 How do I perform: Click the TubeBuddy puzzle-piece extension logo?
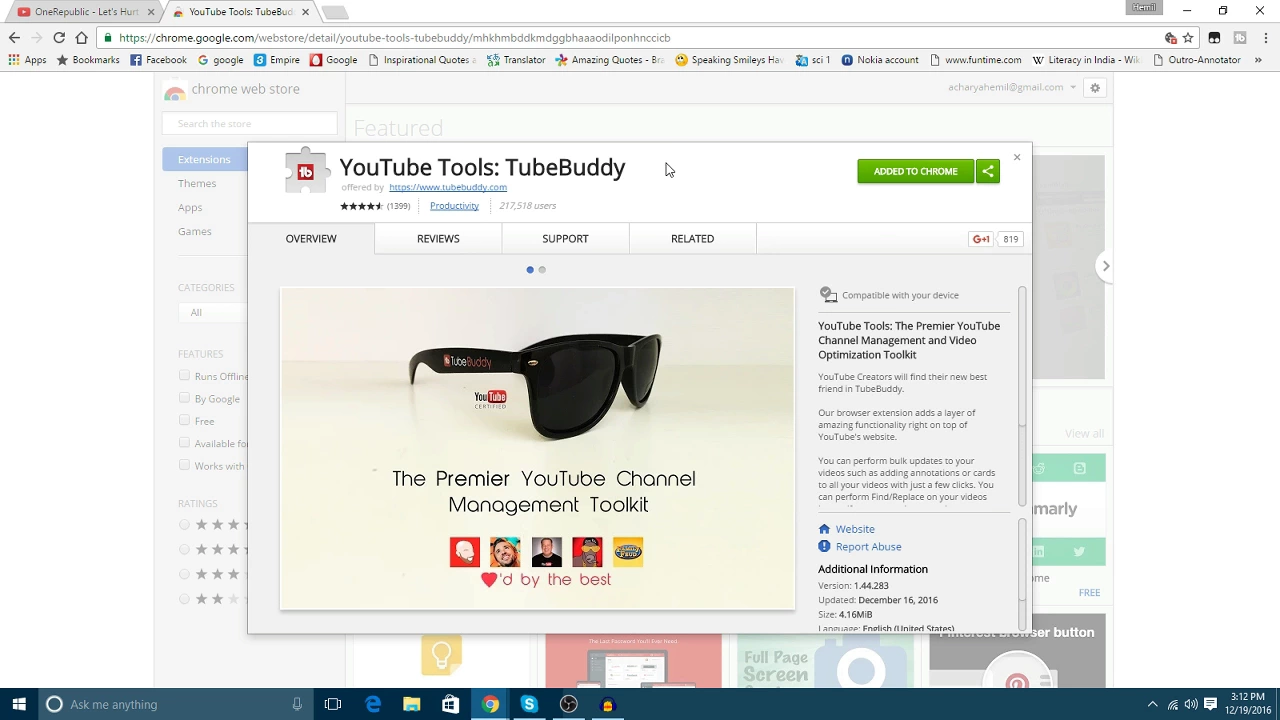tap(306, 171)
